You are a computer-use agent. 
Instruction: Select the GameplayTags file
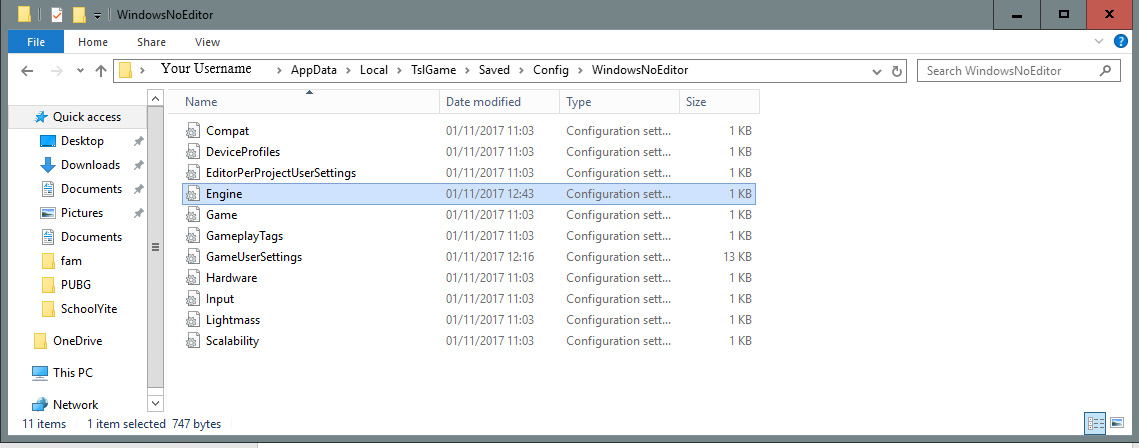tap(469, 236)
